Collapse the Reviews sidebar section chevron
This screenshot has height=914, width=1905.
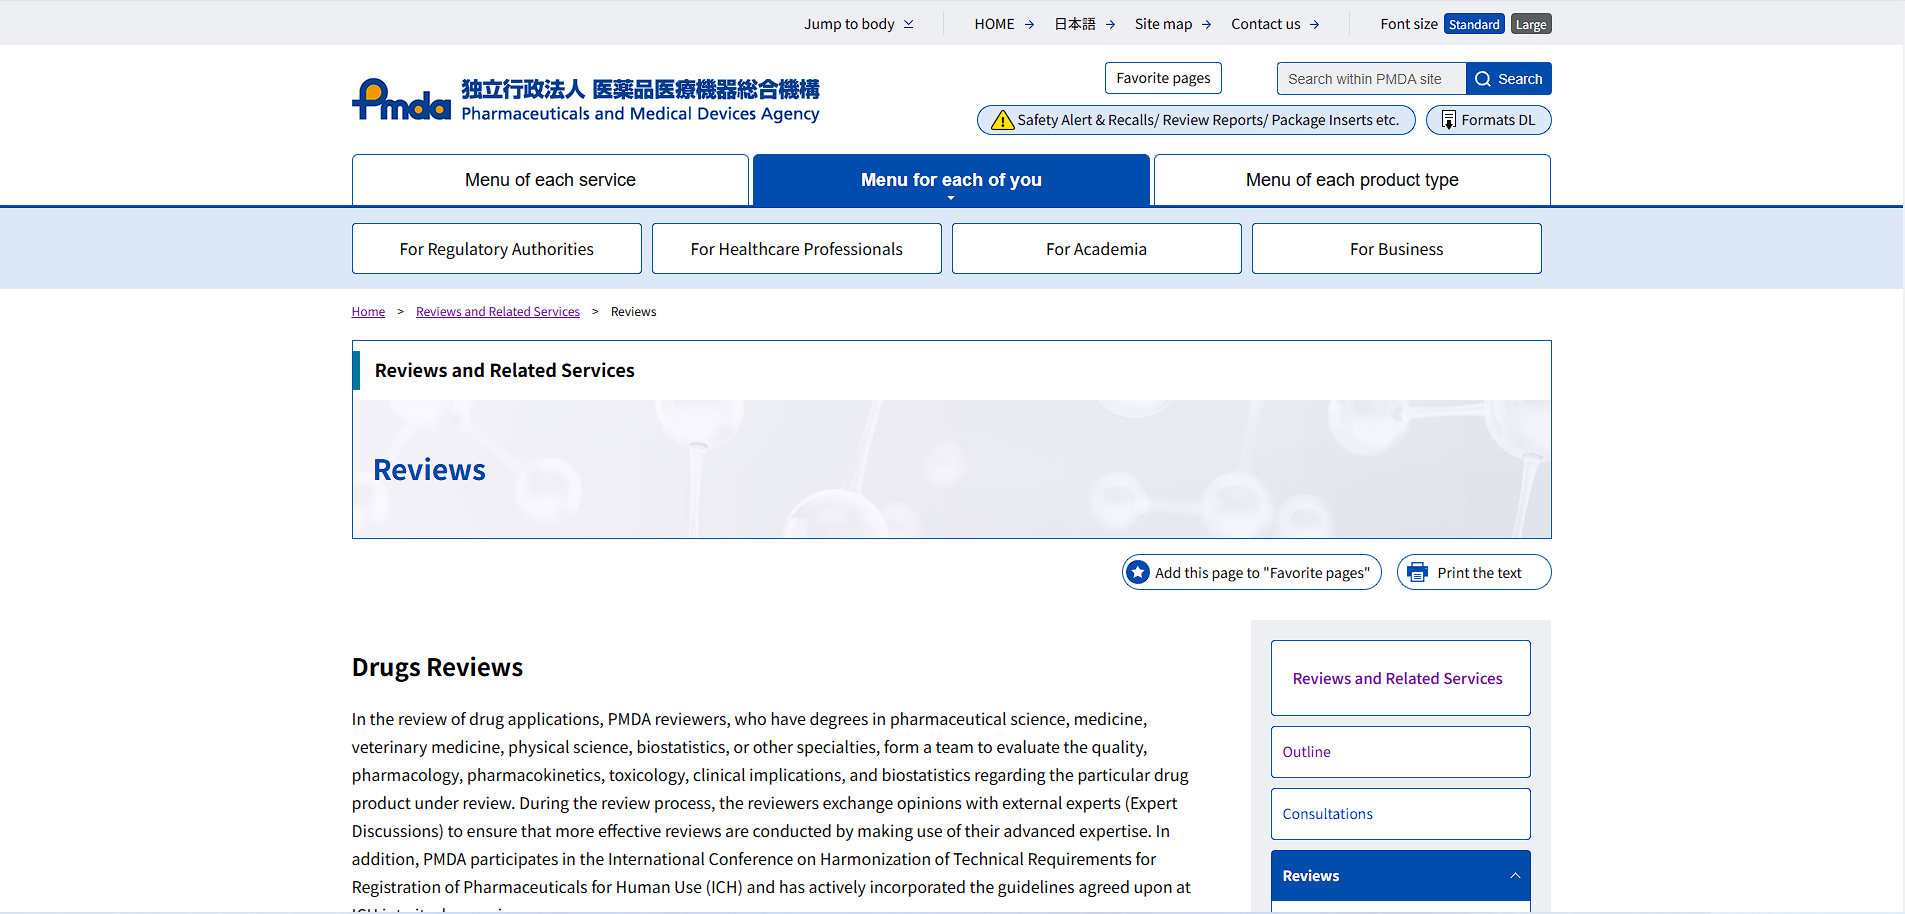pos(1514,876)
